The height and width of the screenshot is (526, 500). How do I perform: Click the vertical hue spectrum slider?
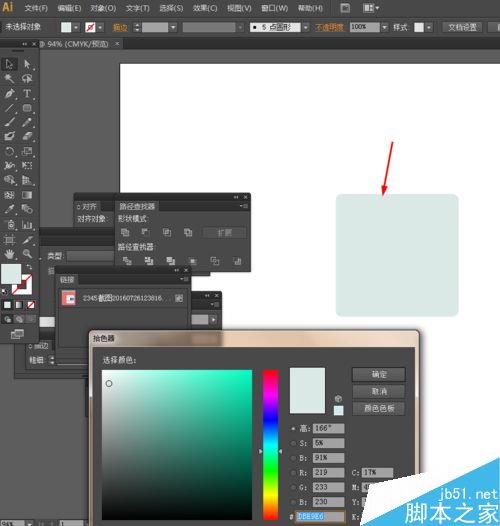point(270,444)
